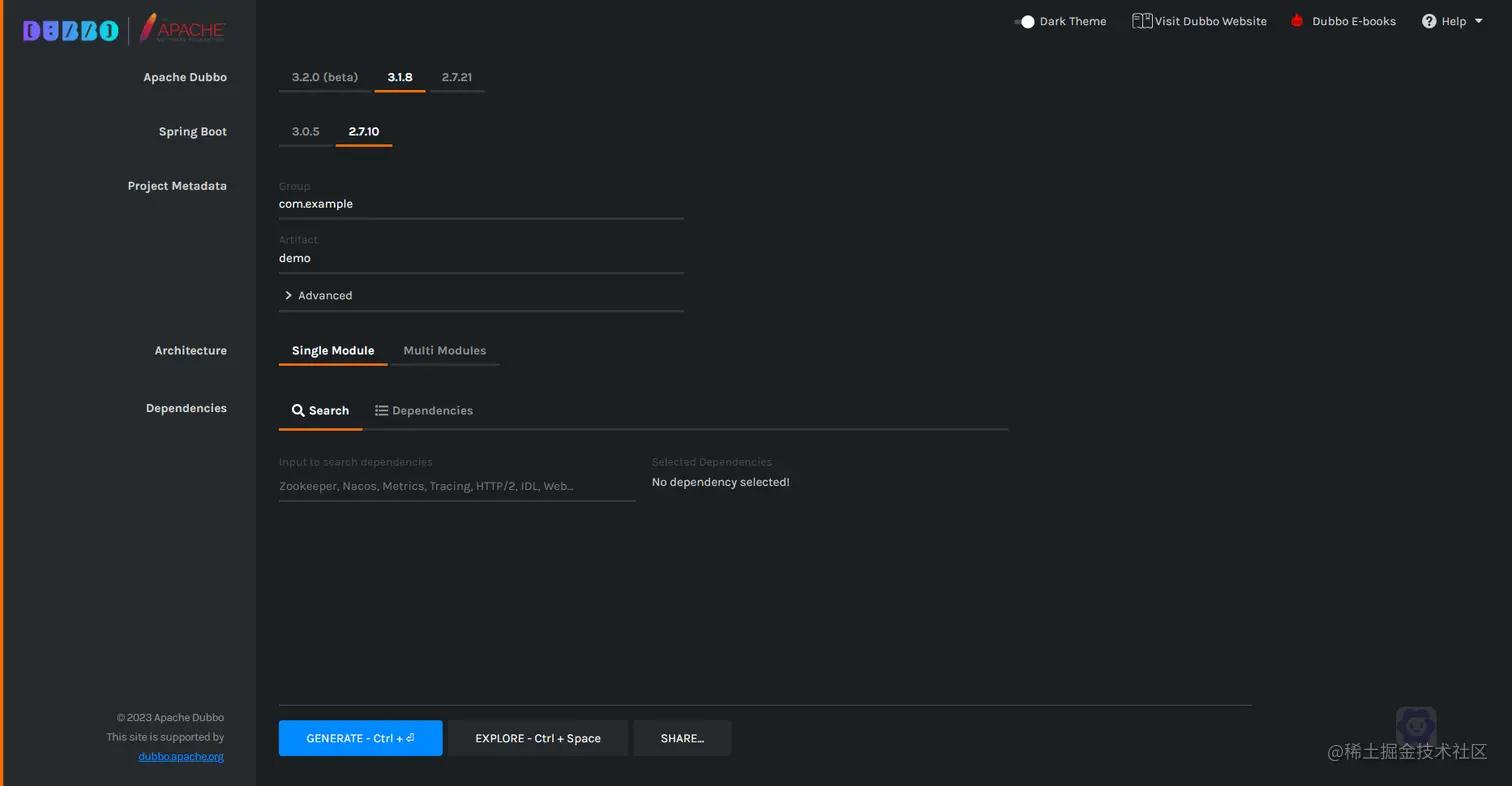Switch to Multi Modules architecture
This screenshot has height=786, width=1512.
[444, 350]
